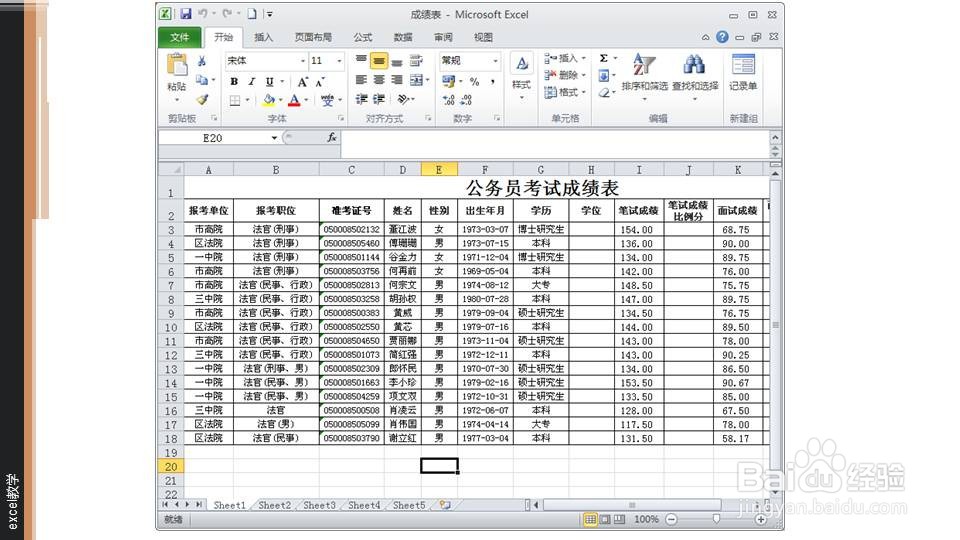Click the Copy icon in clipboard group
Image resolution: width=960 pixels, height=540 pixels.
(x=201, y=80)
